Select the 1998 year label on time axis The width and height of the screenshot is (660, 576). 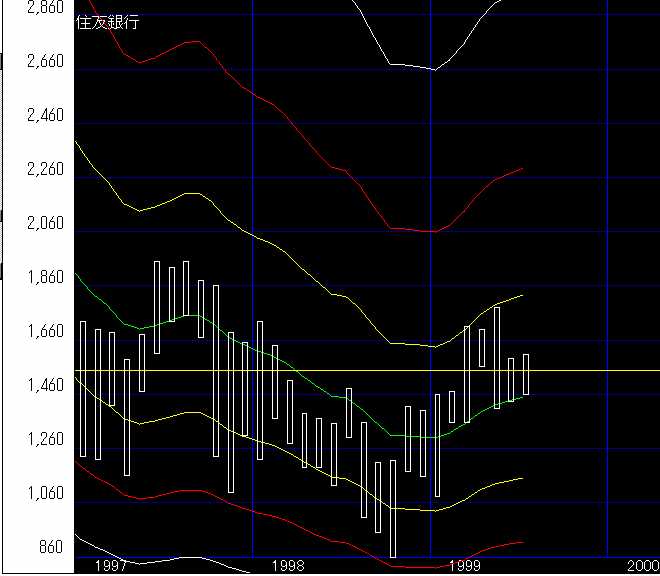pos(287,566)
